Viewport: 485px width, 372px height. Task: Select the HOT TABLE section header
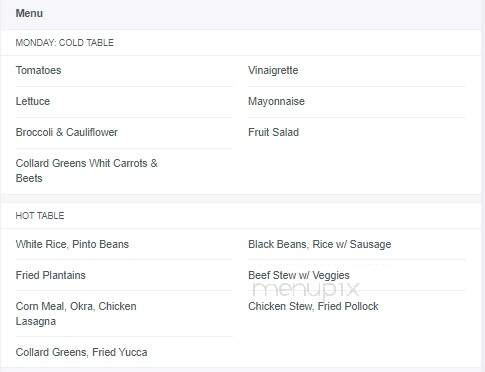pos(40,216)
